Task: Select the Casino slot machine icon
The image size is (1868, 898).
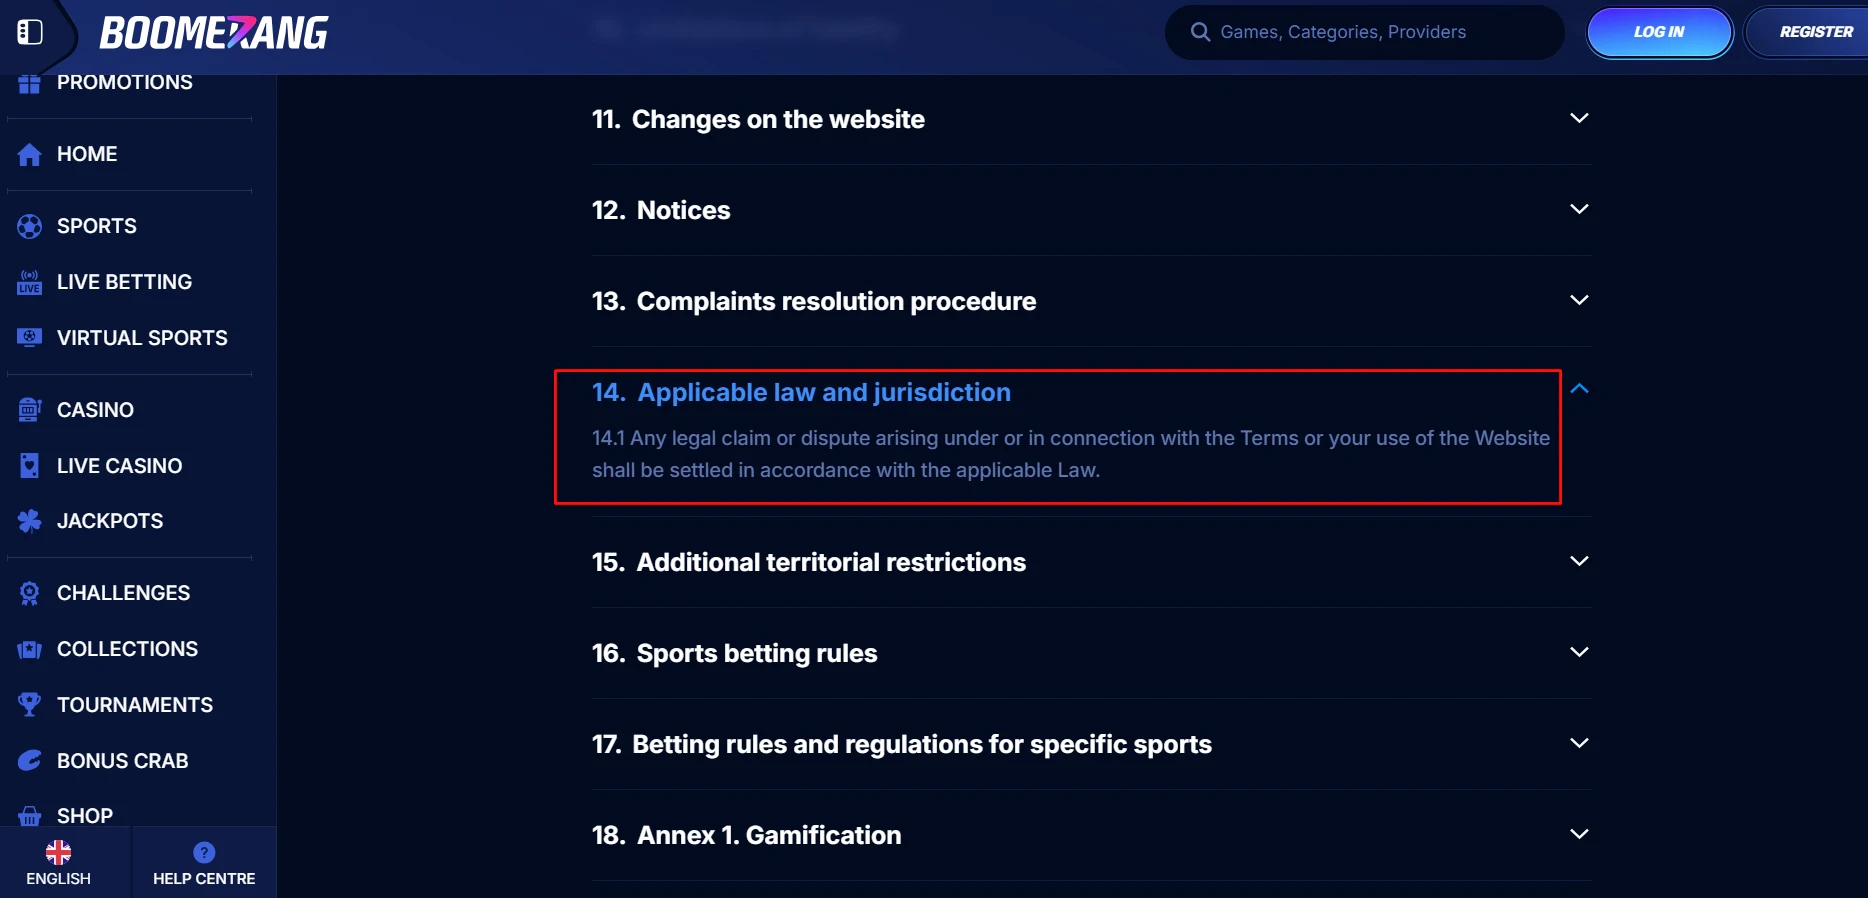Action: tap(30, 410)
